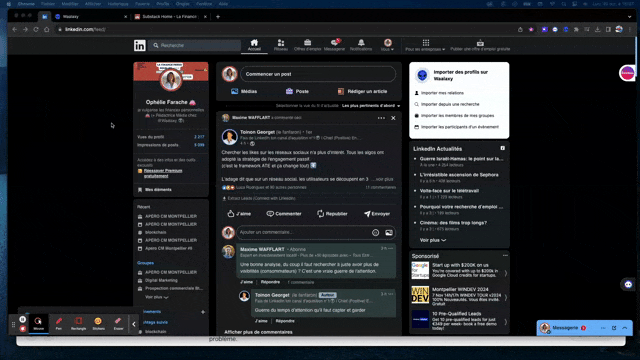
Task: Open Messagerie from top navigation
Action: (334, 45)
